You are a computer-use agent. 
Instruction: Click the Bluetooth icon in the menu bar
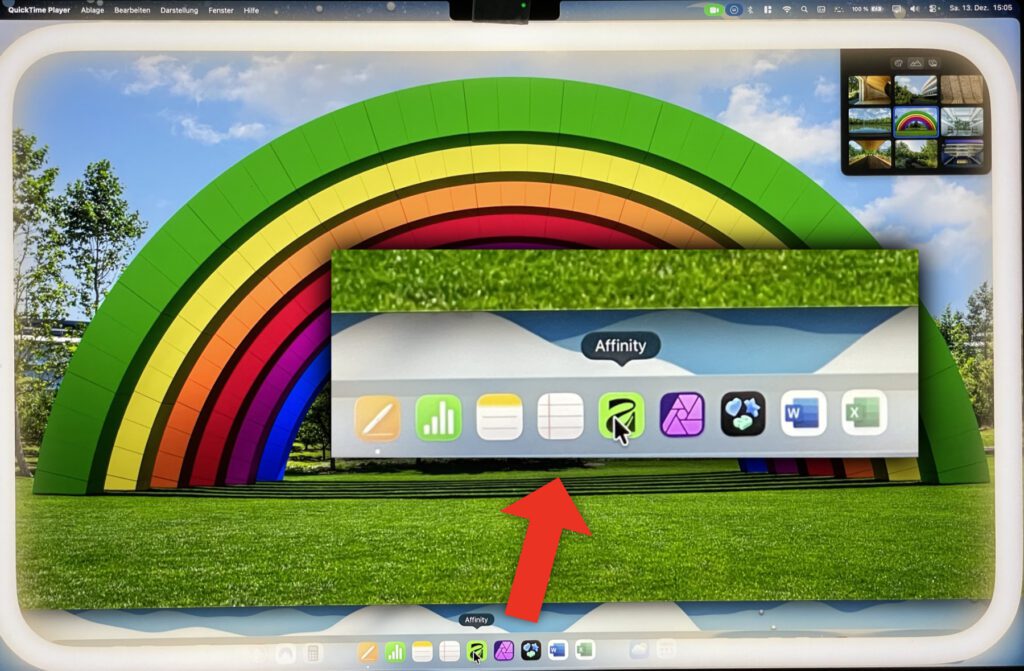[x=749, y=11]
